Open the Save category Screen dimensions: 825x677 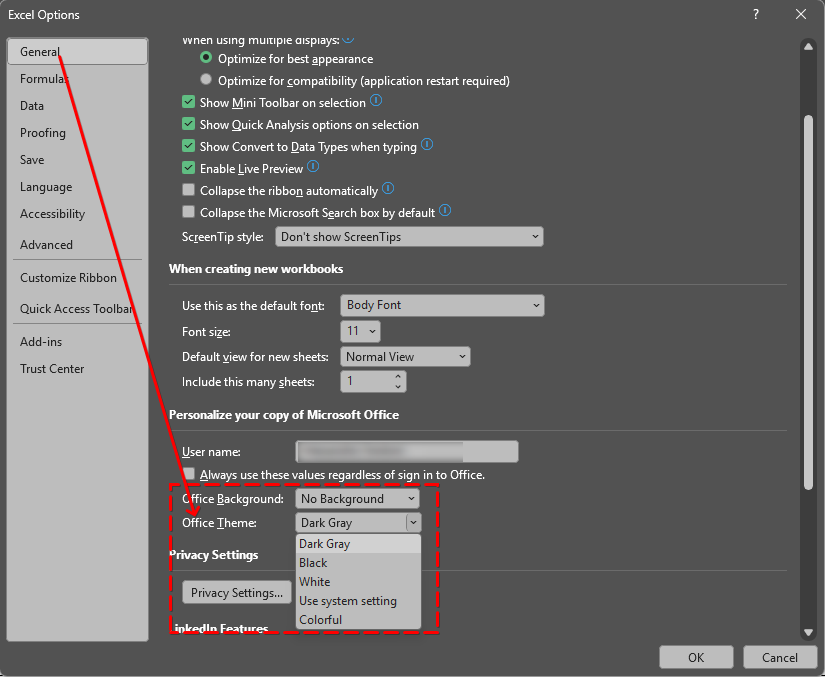(x=77, y=160)
